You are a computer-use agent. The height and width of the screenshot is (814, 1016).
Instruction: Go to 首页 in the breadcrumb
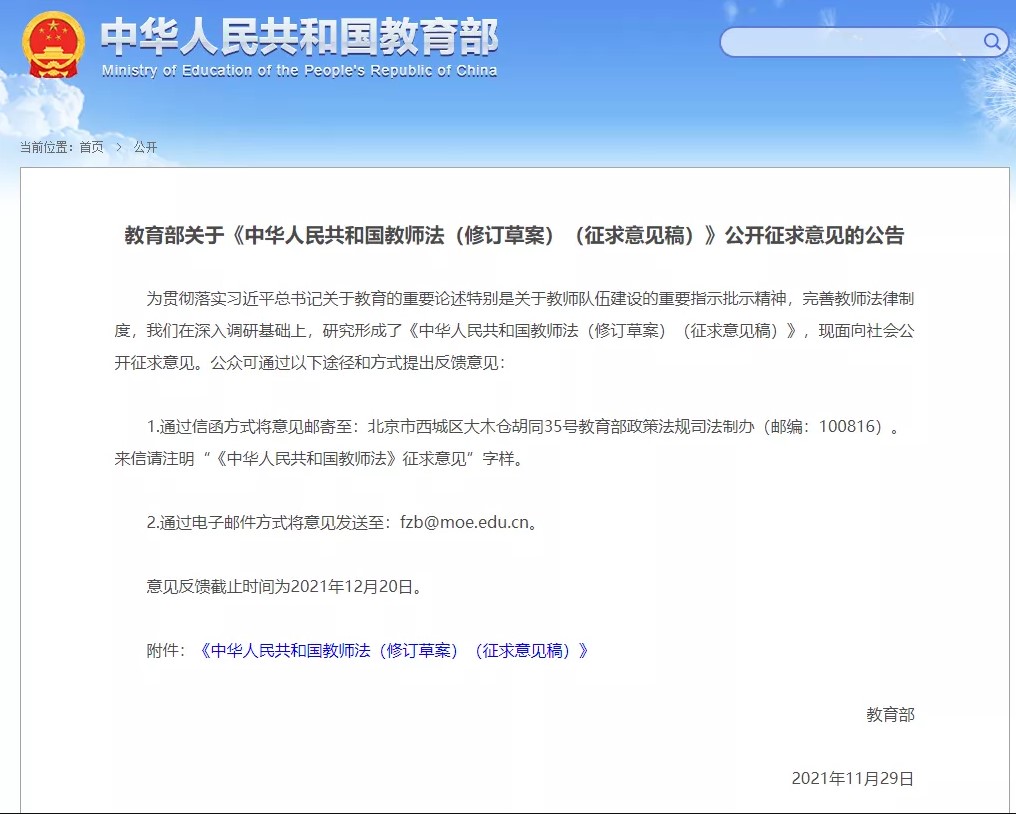coord(91,147)
